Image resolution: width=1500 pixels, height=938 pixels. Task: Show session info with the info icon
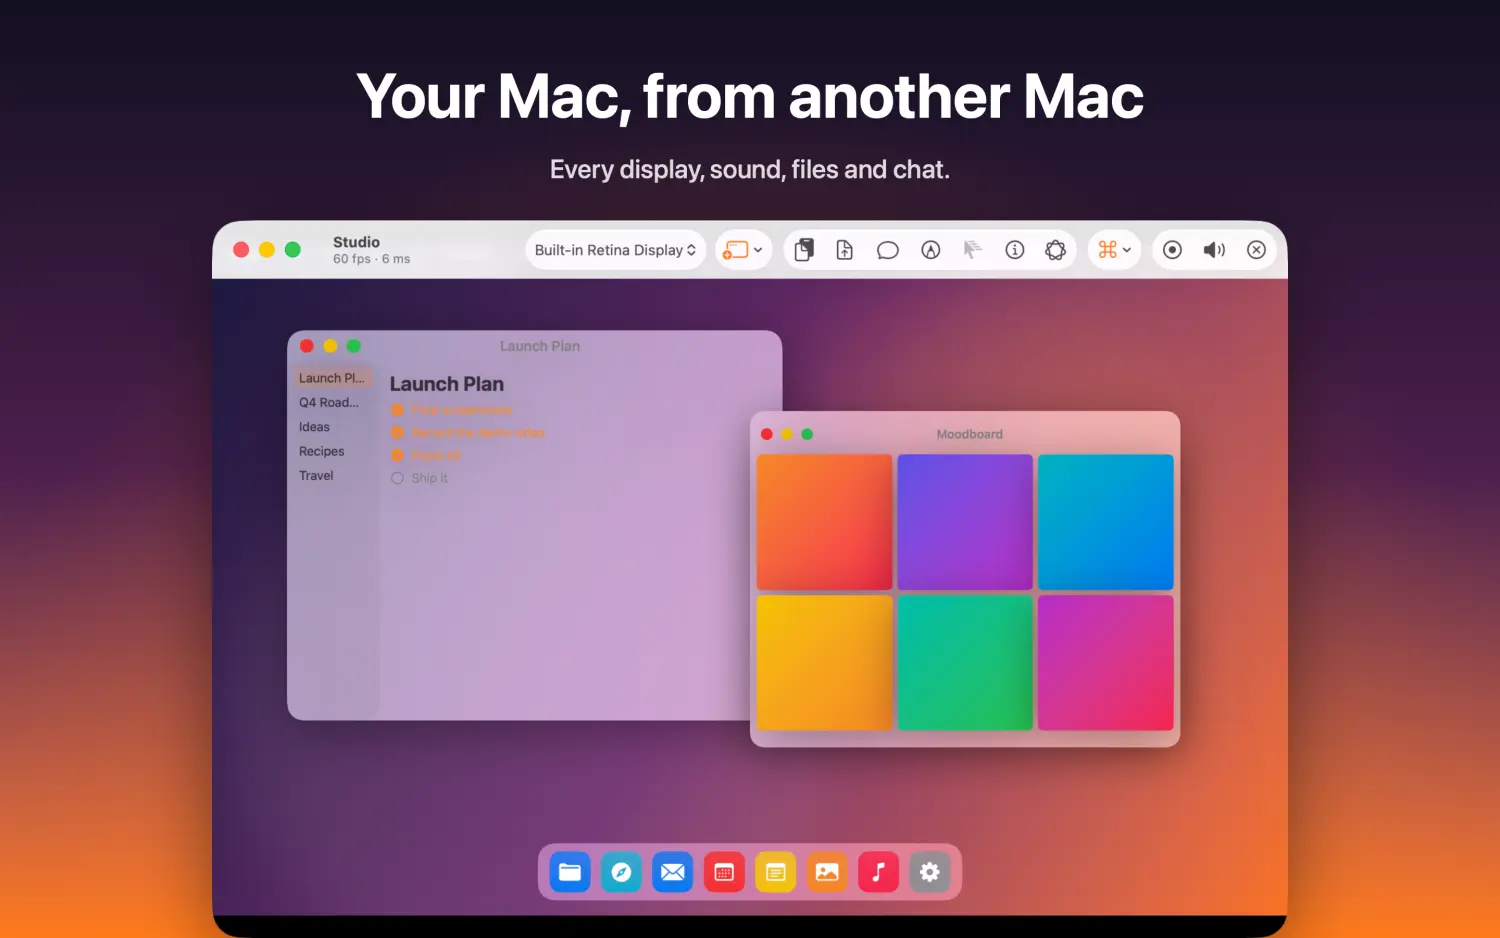coord(1015,250)
